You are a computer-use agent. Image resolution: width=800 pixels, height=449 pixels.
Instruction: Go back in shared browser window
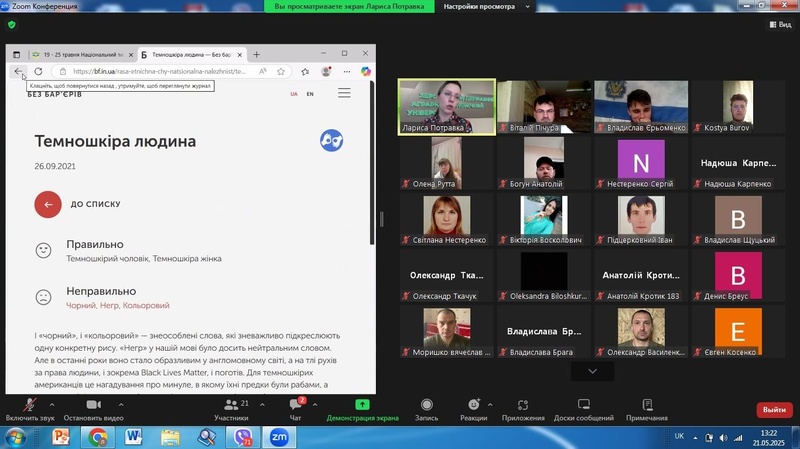tap(18, 71)
